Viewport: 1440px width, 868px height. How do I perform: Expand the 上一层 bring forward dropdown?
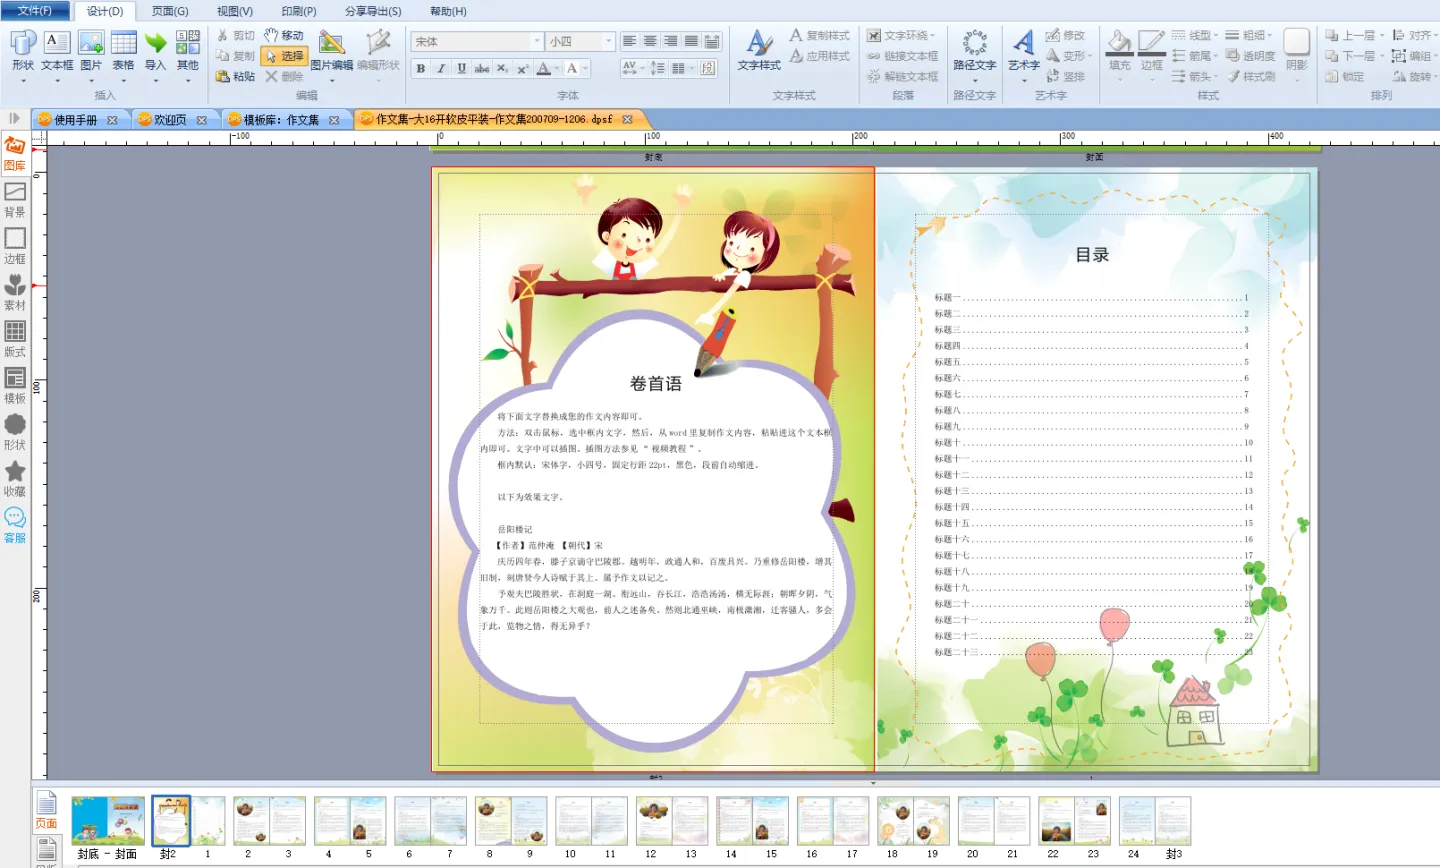[x=1381, y=36]
